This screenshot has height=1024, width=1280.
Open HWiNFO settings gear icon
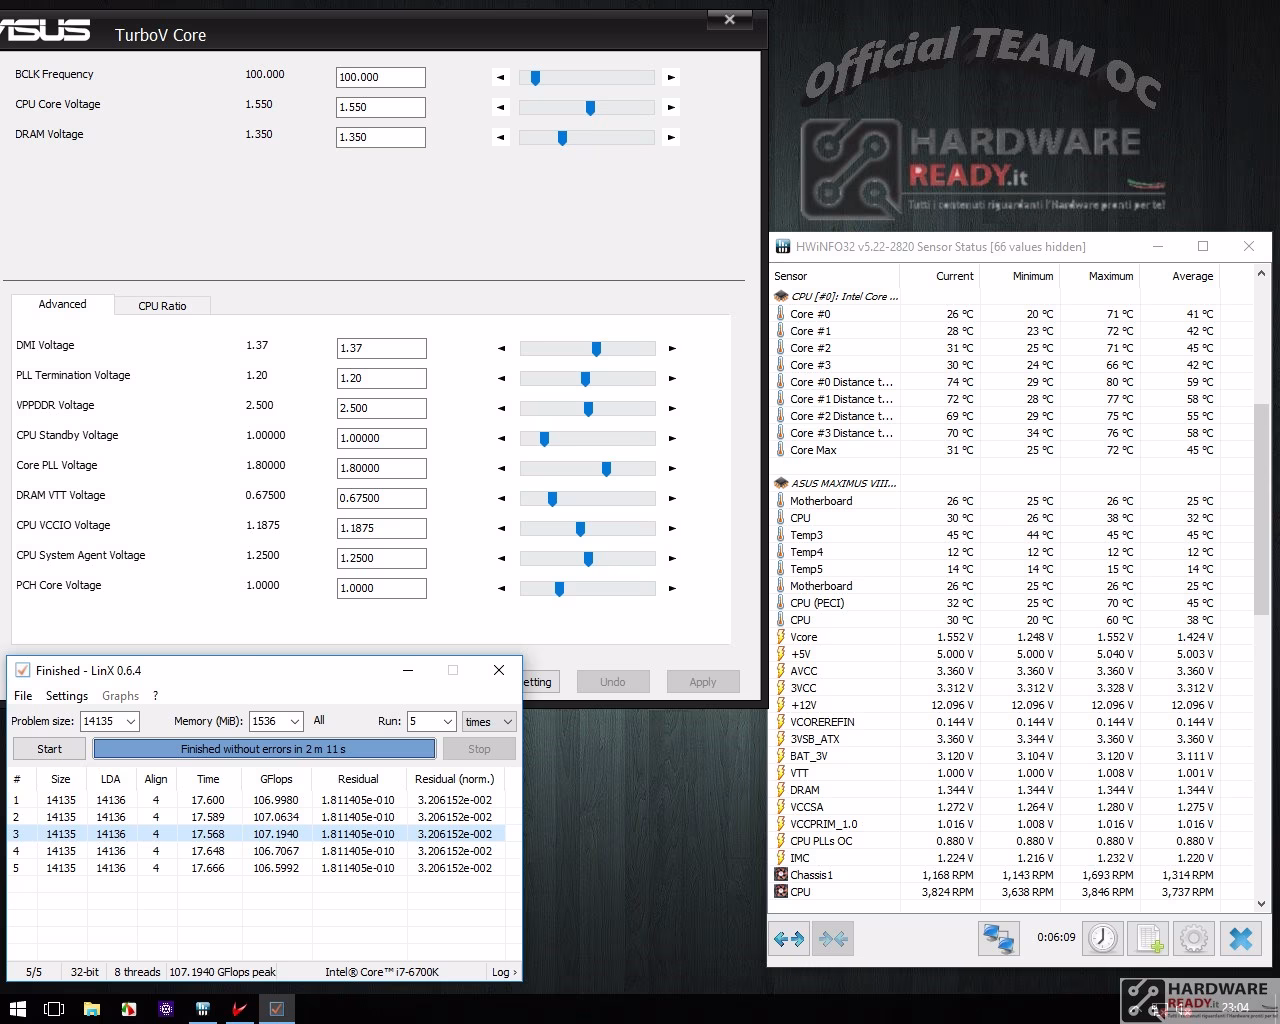pos(1194,938)
